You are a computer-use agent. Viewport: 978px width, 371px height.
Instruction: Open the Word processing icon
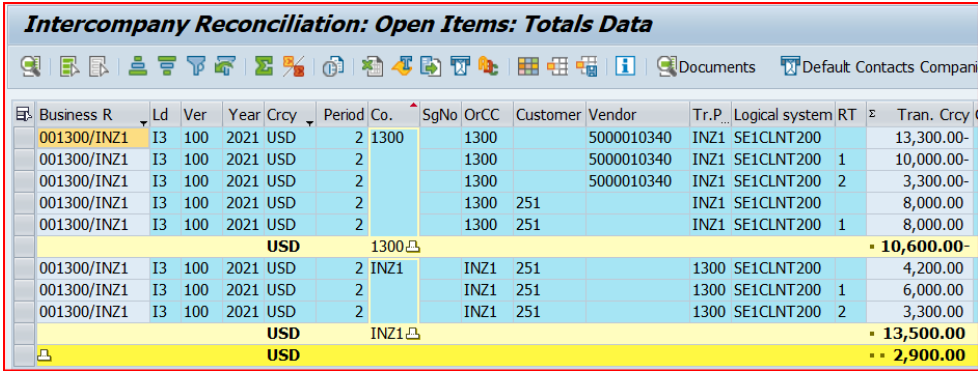[x=402, y=66]
